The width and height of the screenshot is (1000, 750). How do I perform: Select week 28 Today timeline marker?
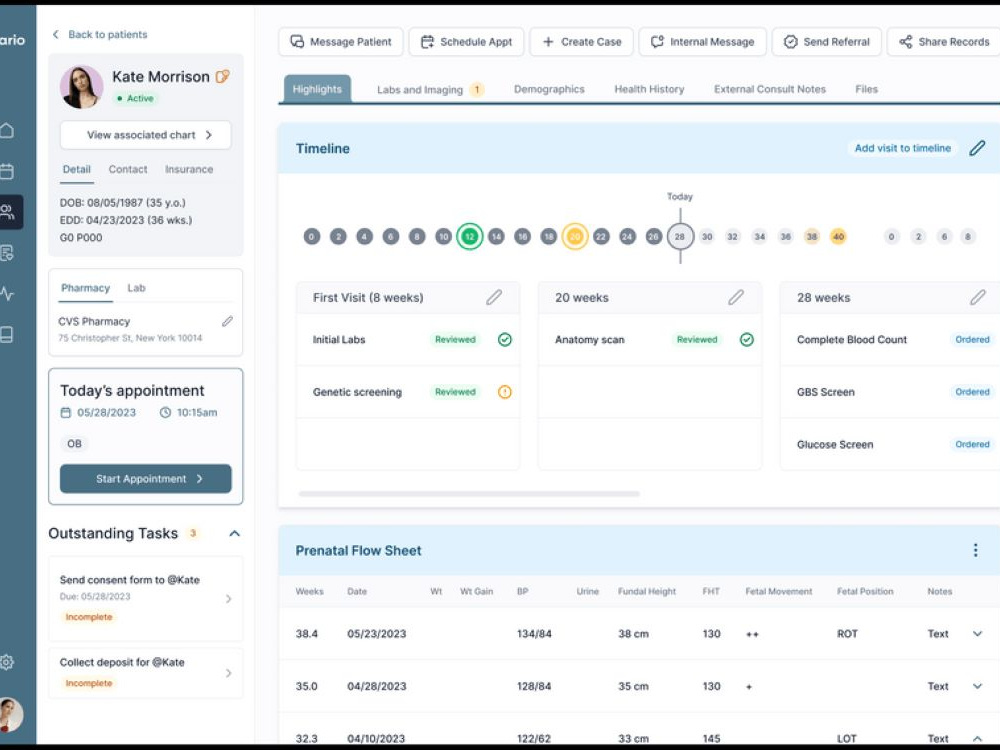(680, 237)
